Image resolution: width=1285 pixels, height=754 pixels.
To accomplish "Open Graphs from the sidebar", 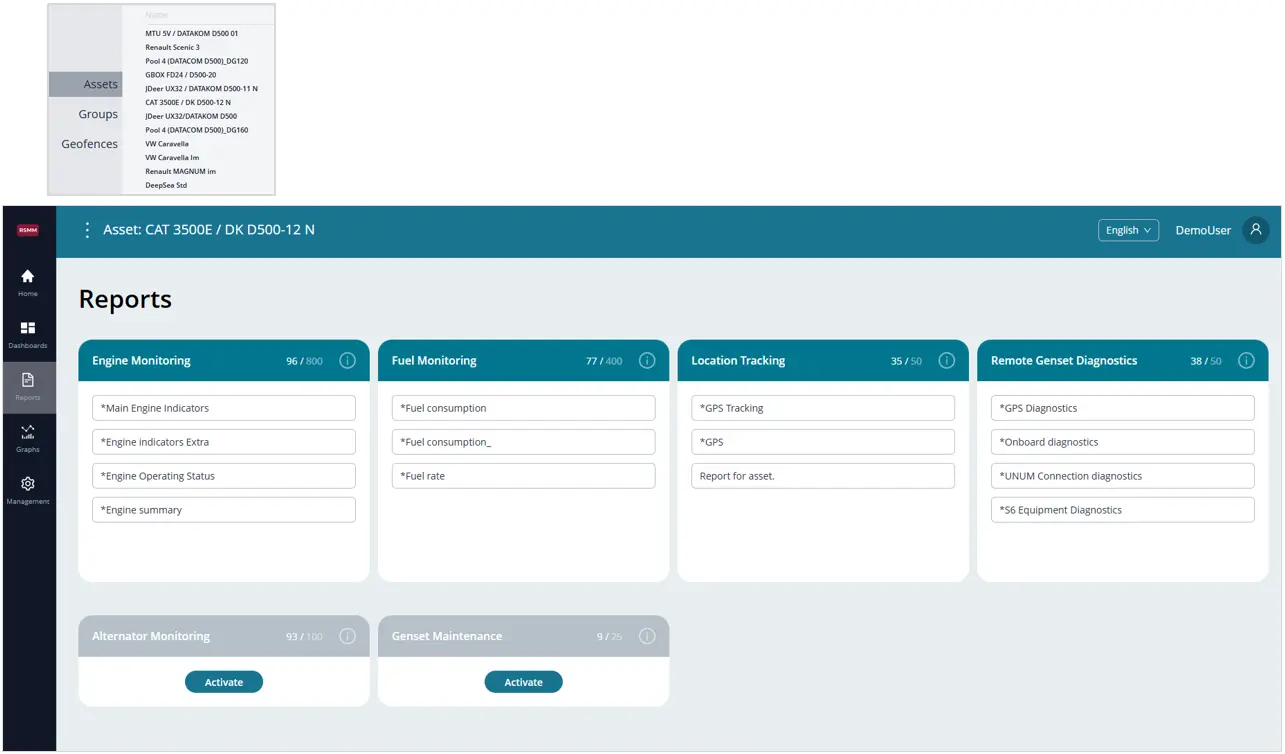I will pos(28,438).
